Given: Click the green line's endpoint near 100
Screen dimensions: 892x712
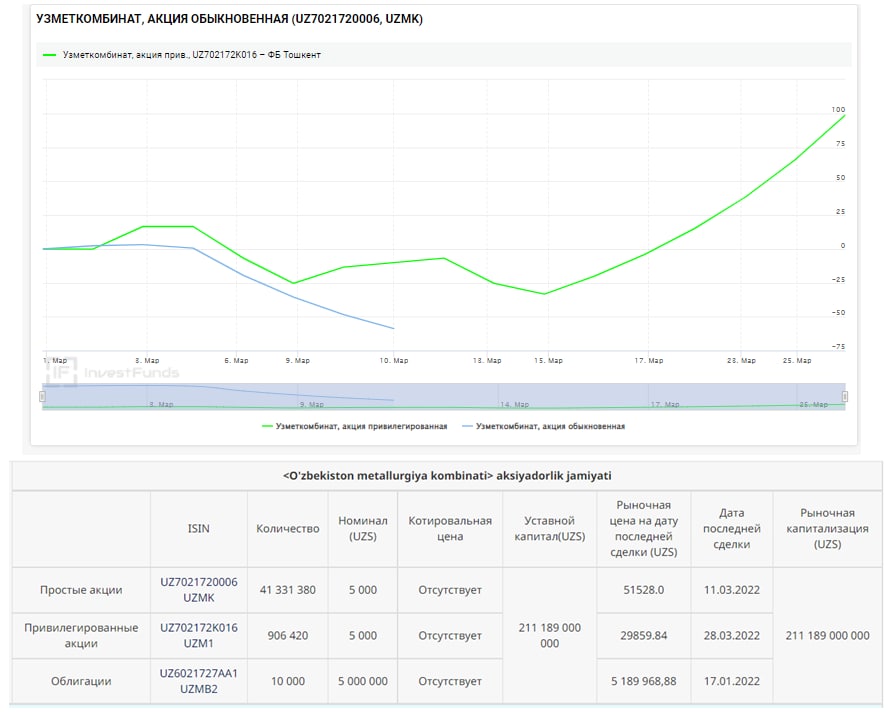Looking at the screenshot, I should pyautogui.click(x=845, y=115).
